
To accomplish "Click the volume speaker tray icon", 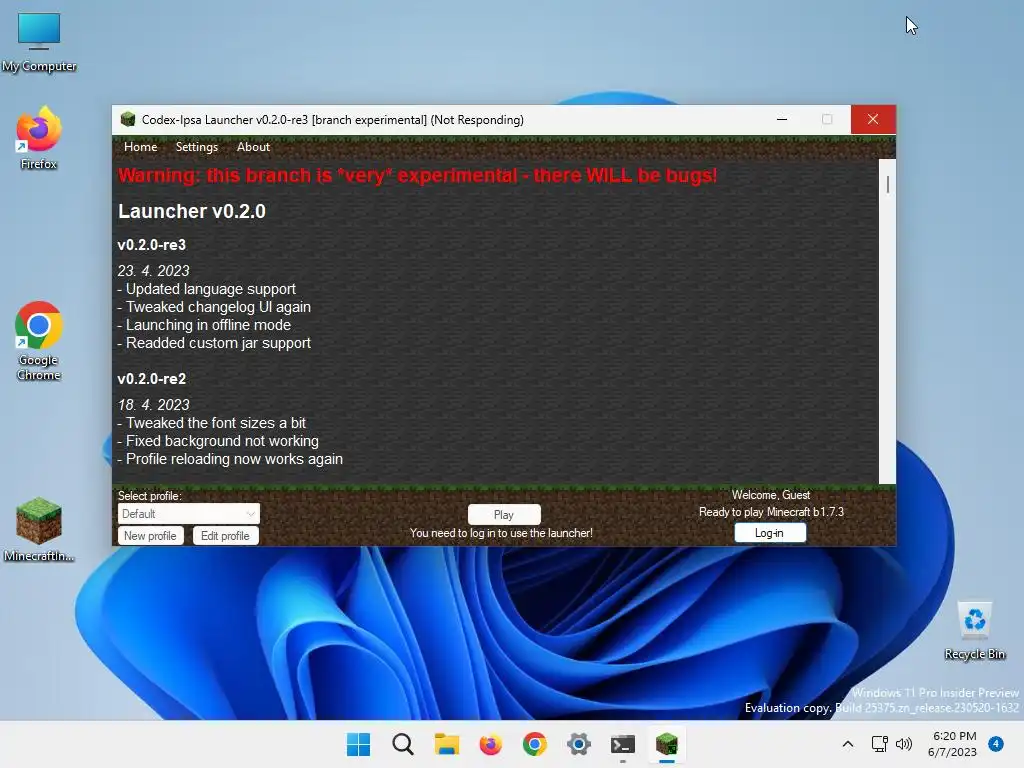I will (904, 744).
